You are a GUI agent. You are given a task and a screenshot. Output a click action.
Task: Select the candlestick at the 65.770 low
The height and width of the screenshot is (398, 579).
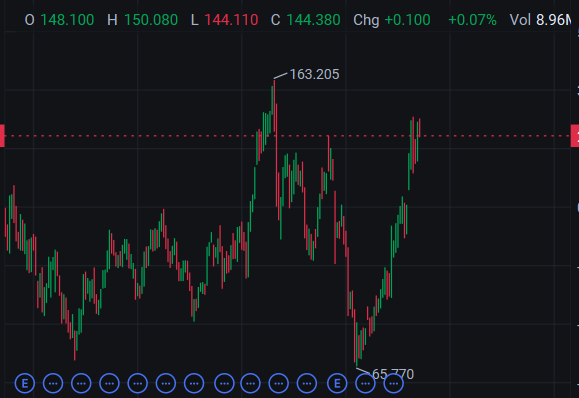[x=356, y=343]
